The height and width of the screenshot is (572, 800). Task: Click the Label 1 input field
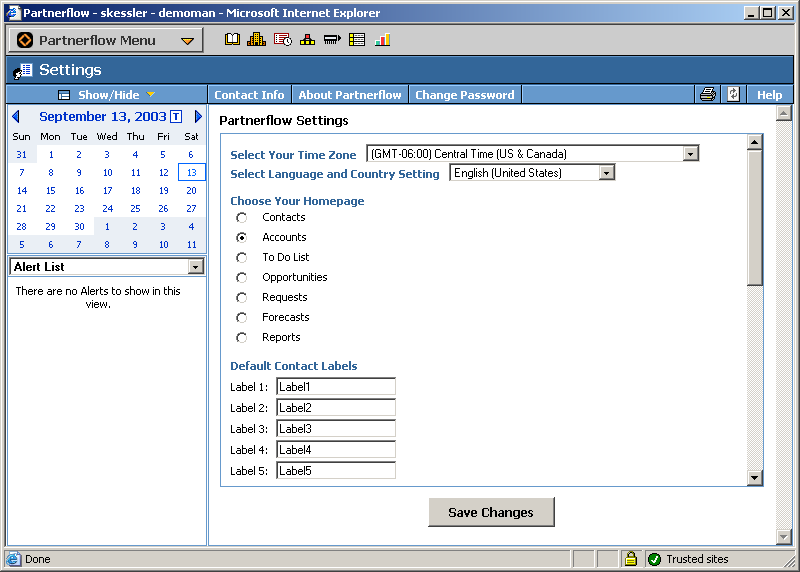pyautogui.click(x=336, y=387)
